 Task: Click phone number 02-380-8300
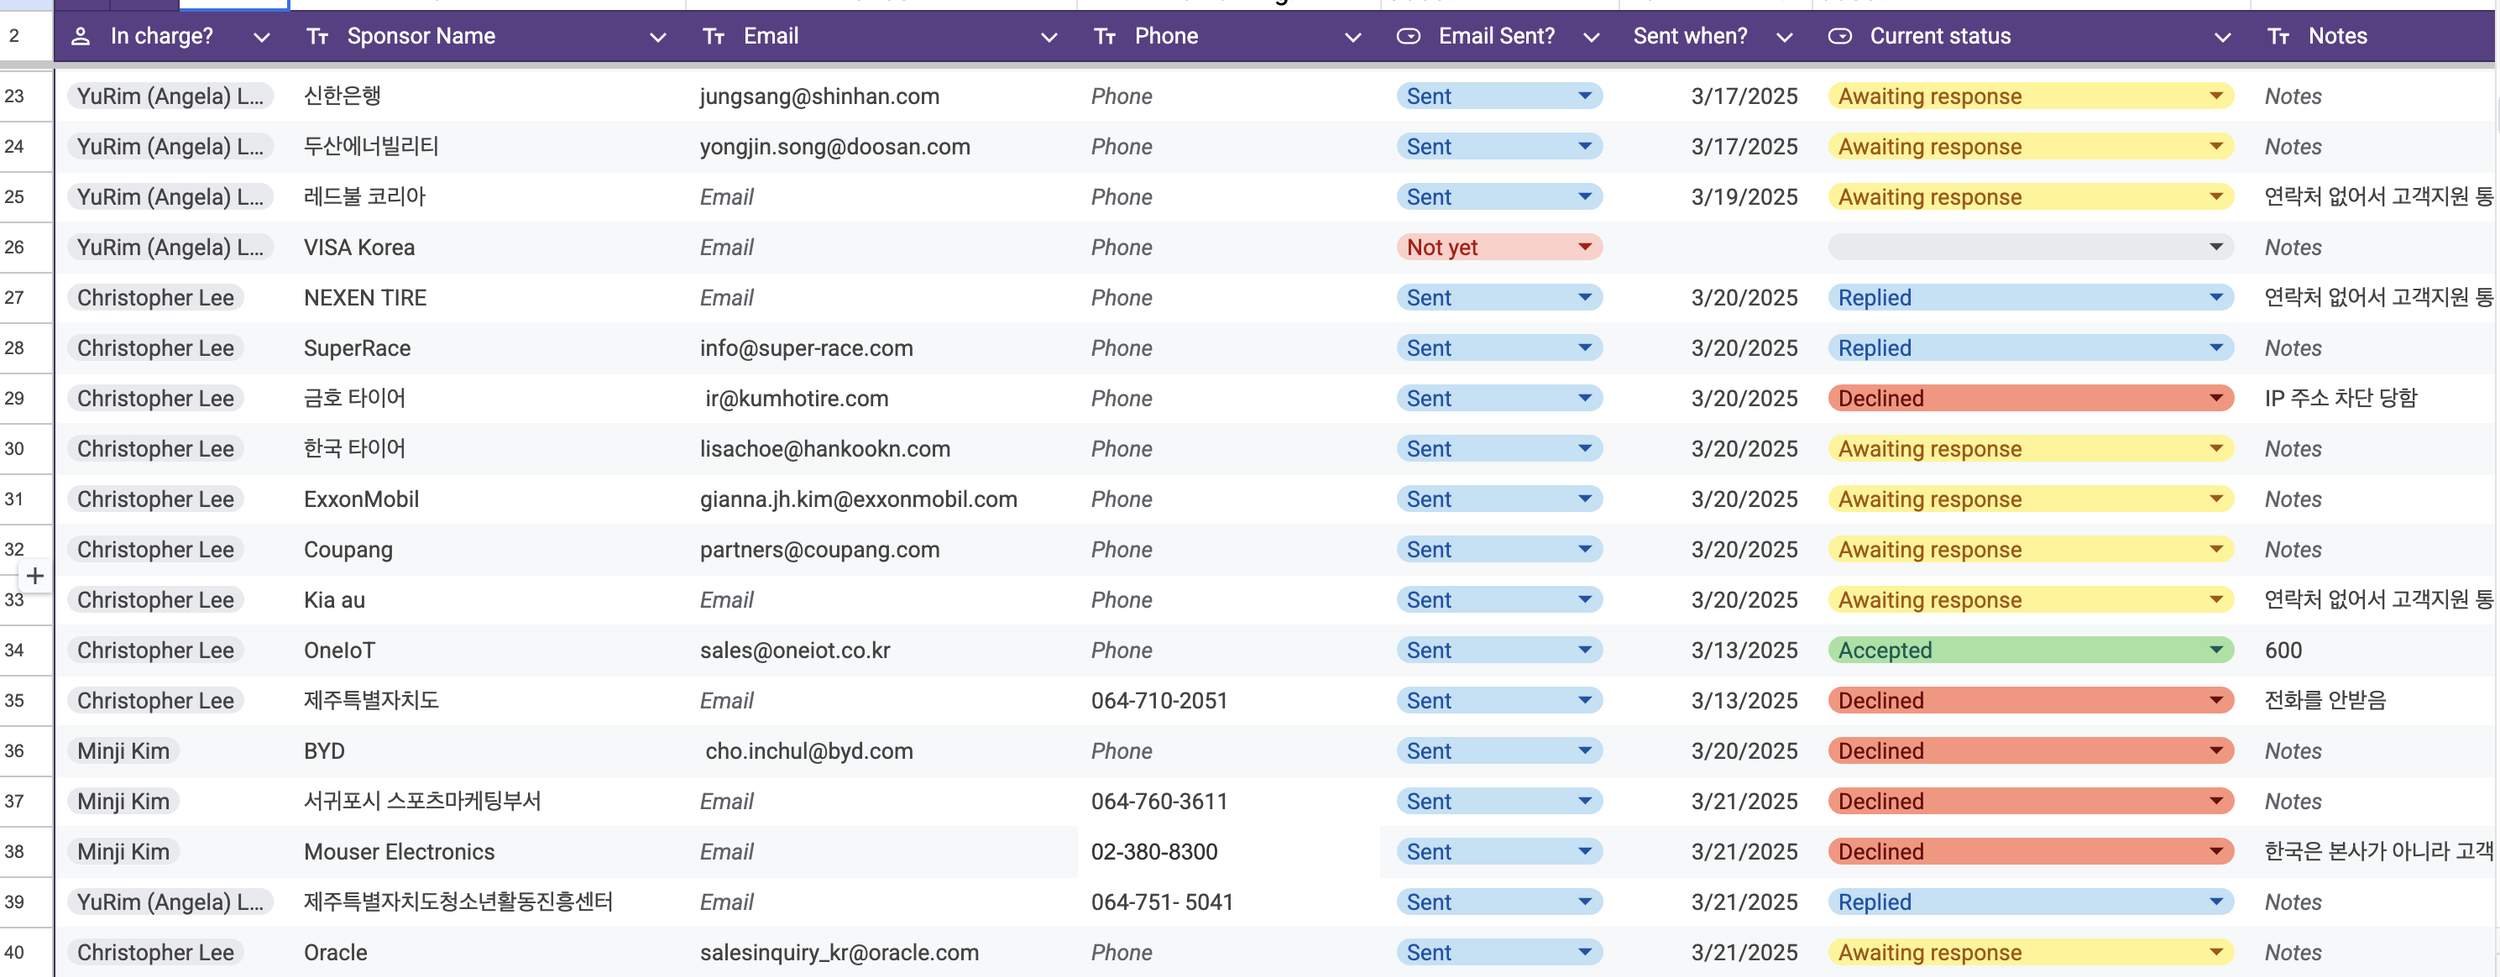click(x=1154, y=851)
